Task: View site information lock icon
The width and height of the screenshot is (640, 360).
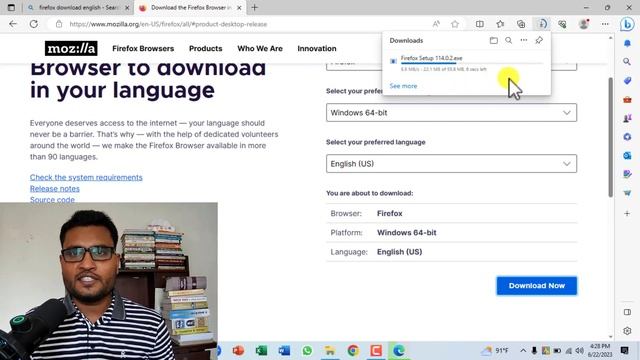Action: click(59, 24)
